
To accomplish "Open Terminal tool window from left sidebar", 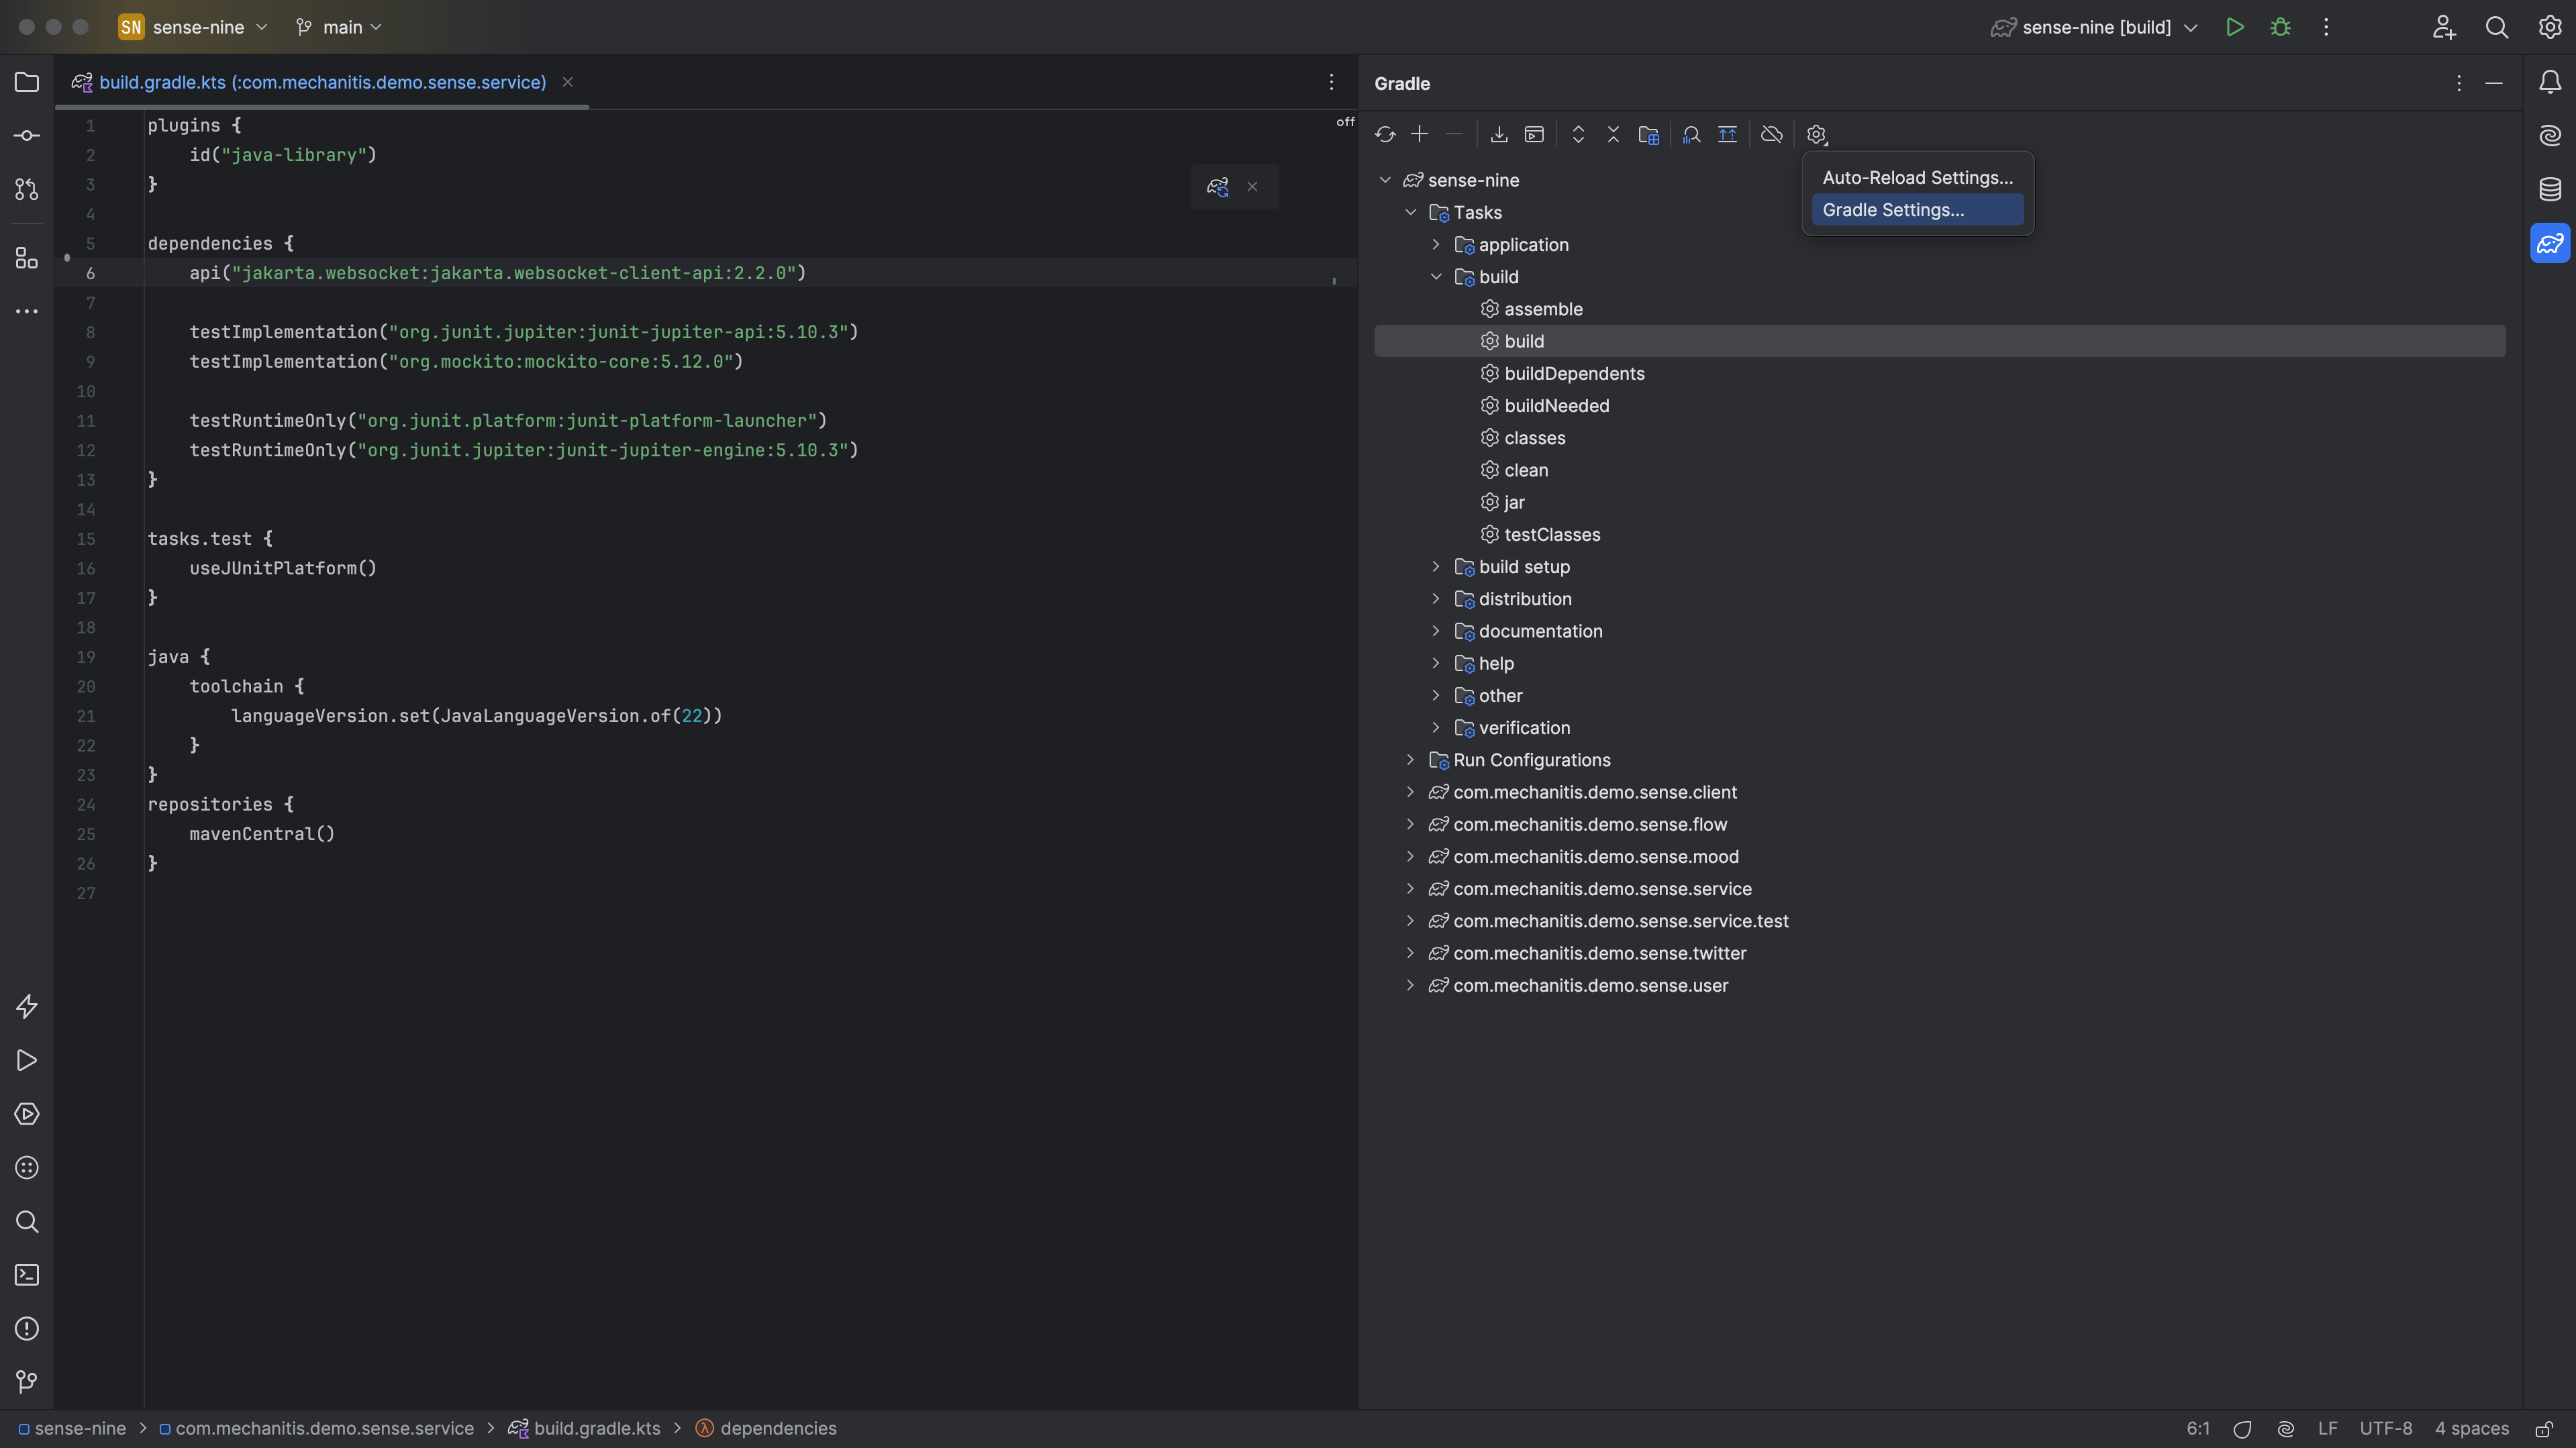I will (x=27, y=1275).
